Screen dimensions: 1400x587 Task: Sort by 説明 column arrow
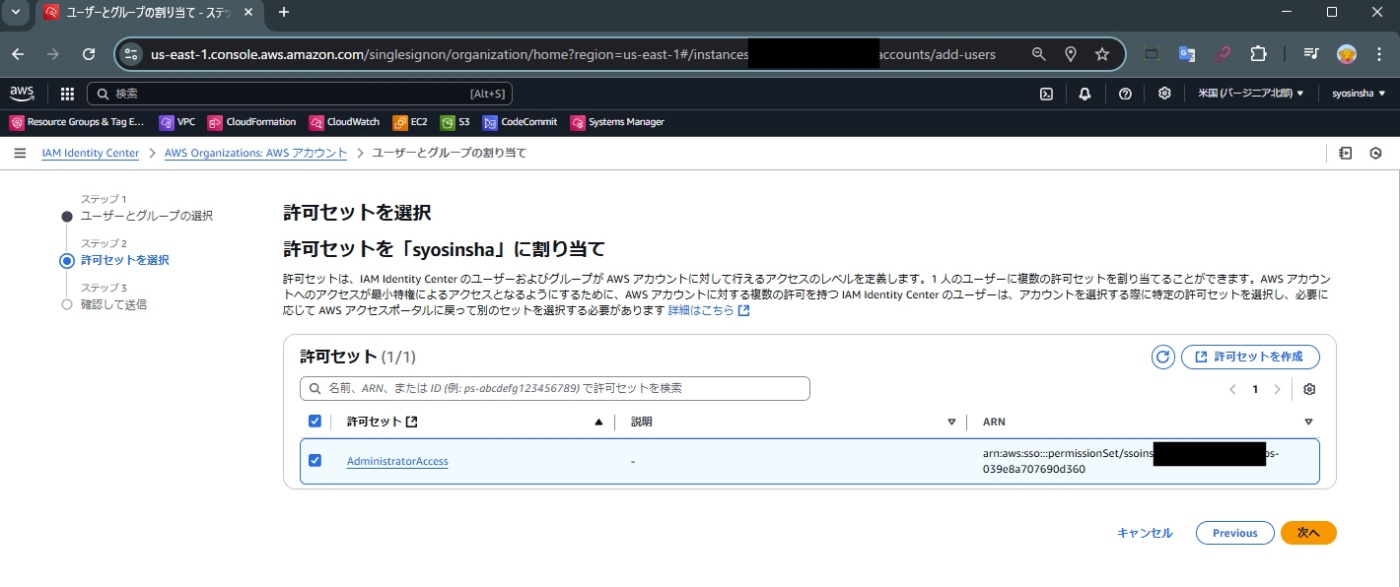[x=951, y=422]
